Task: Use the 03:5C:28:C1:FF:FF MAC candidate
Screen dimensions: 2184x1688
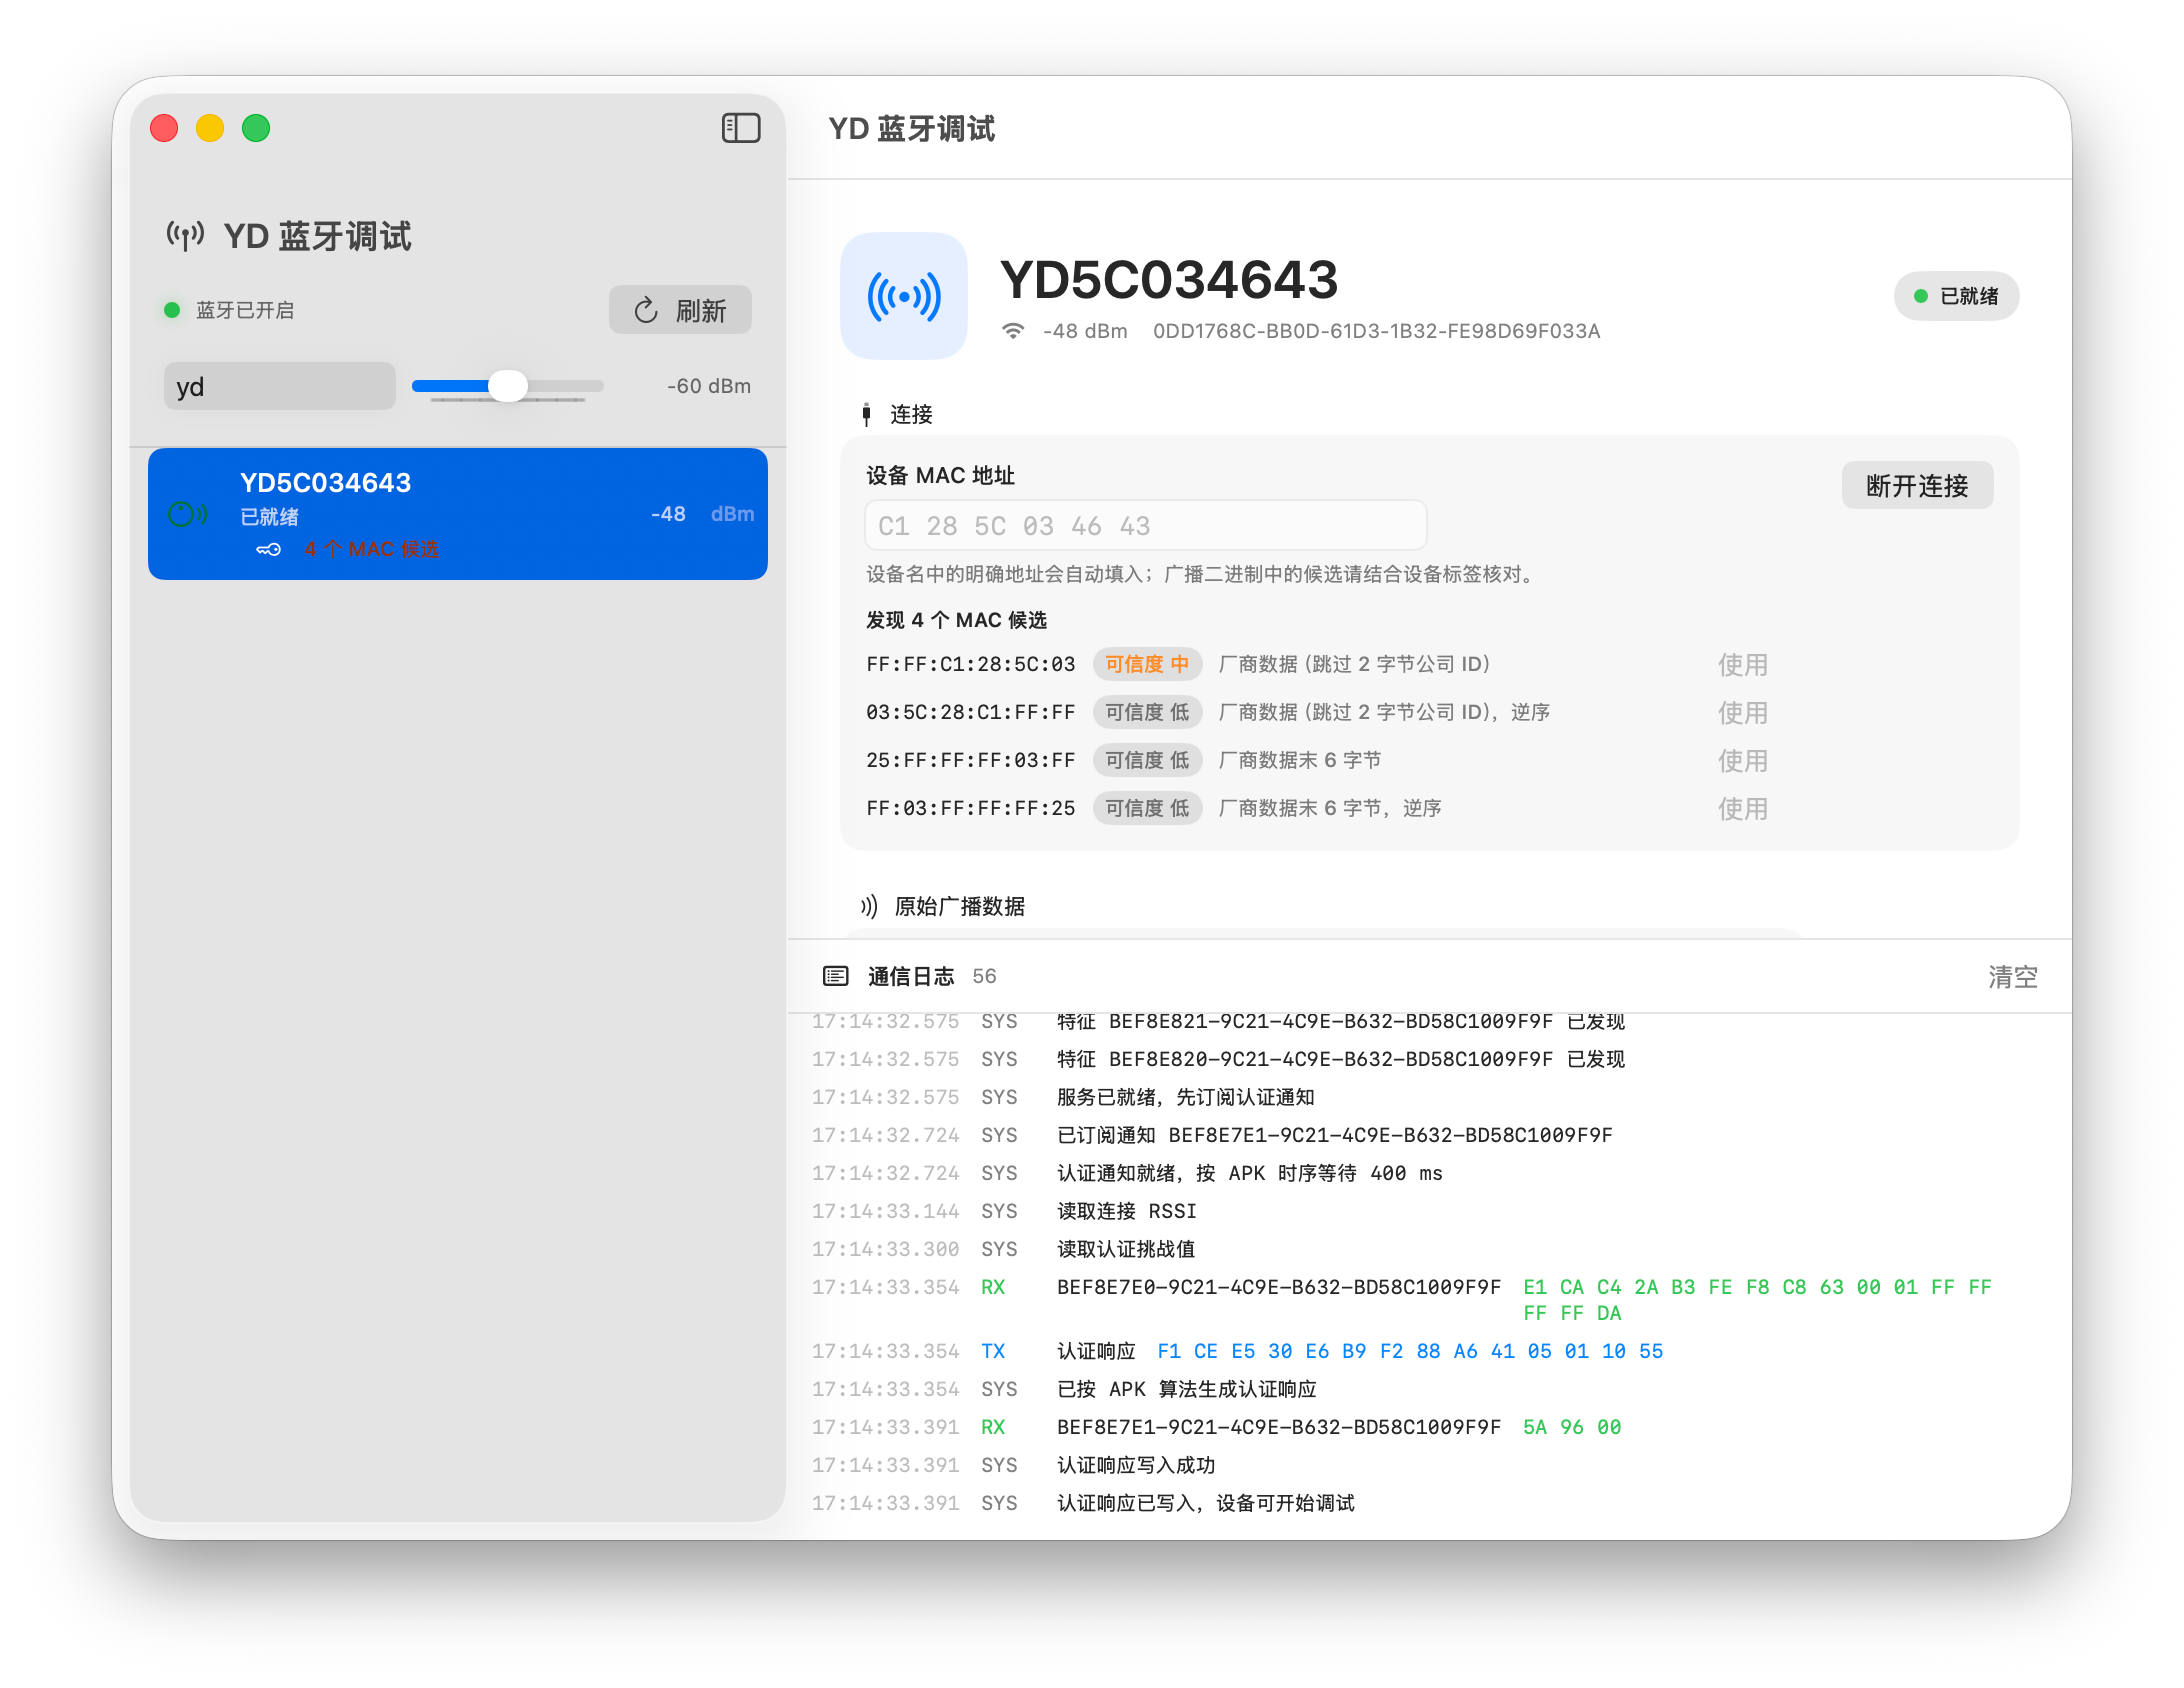Action: tap(1743, 713)
